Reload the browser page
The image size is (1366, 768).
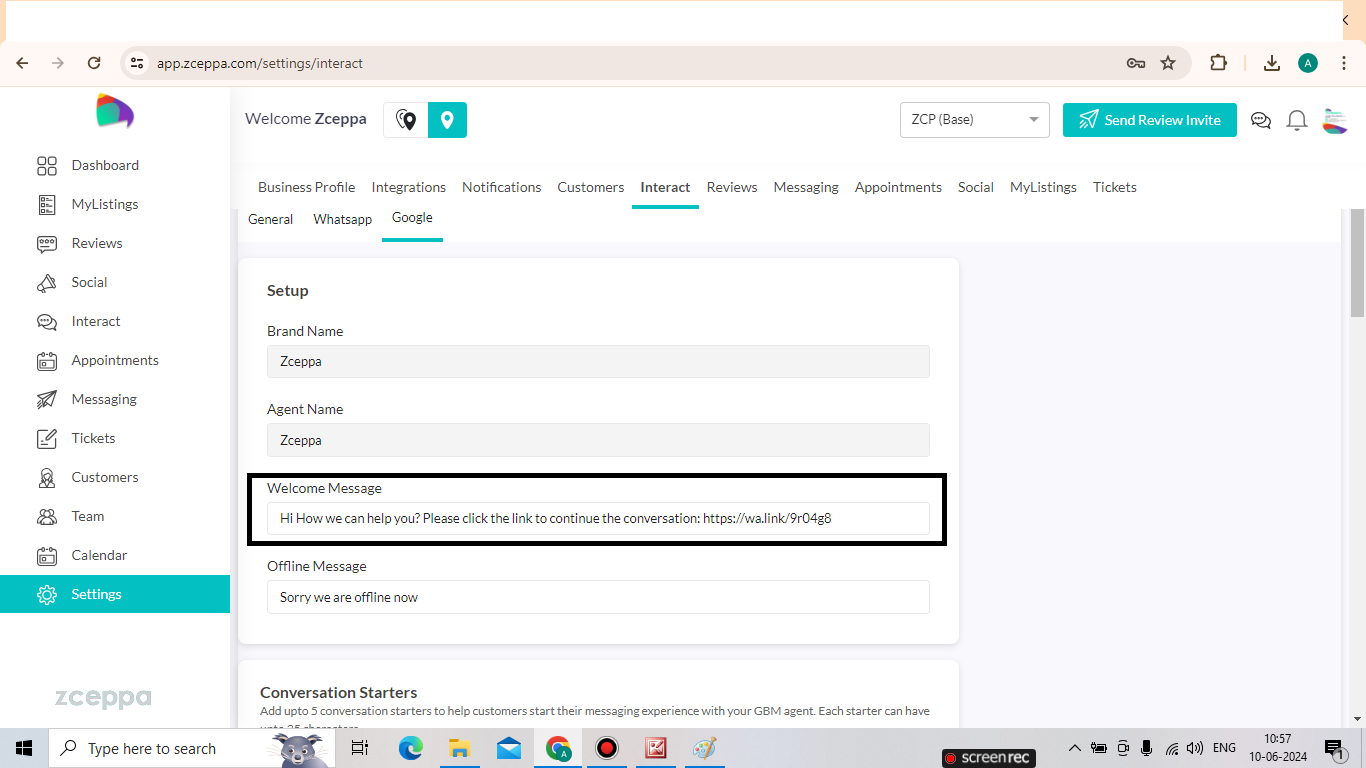pyautogui.click(x=94, y=63)
